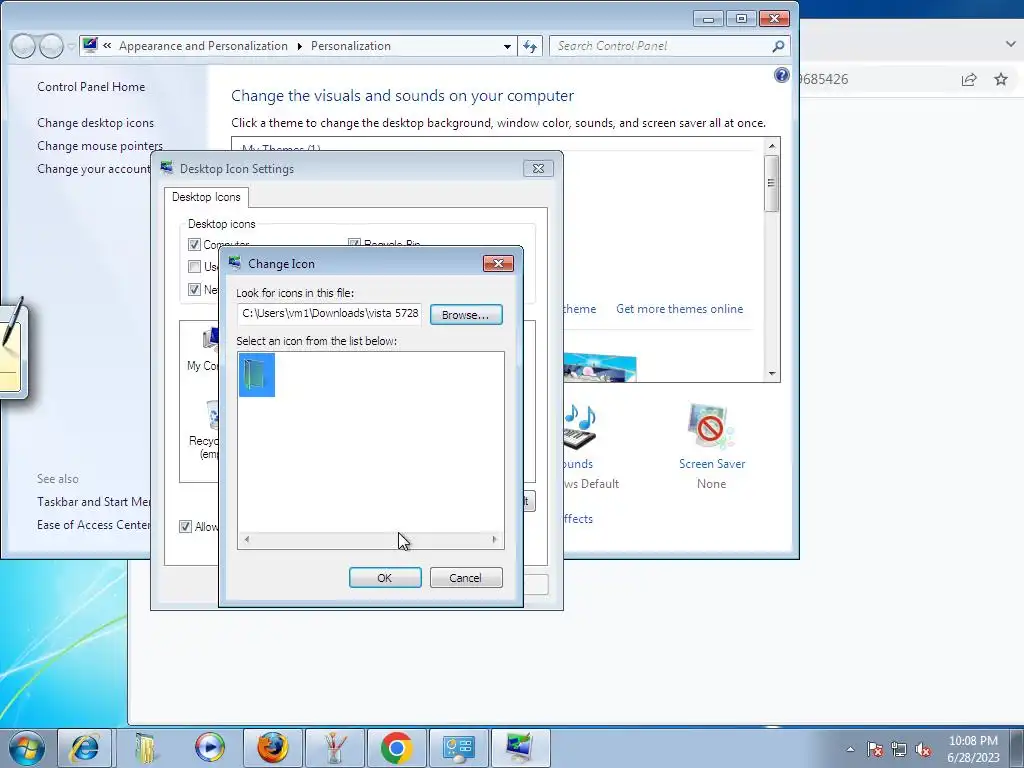Launch Windows Media Player from taskbar
The image size is (1024, 768).
210,748
